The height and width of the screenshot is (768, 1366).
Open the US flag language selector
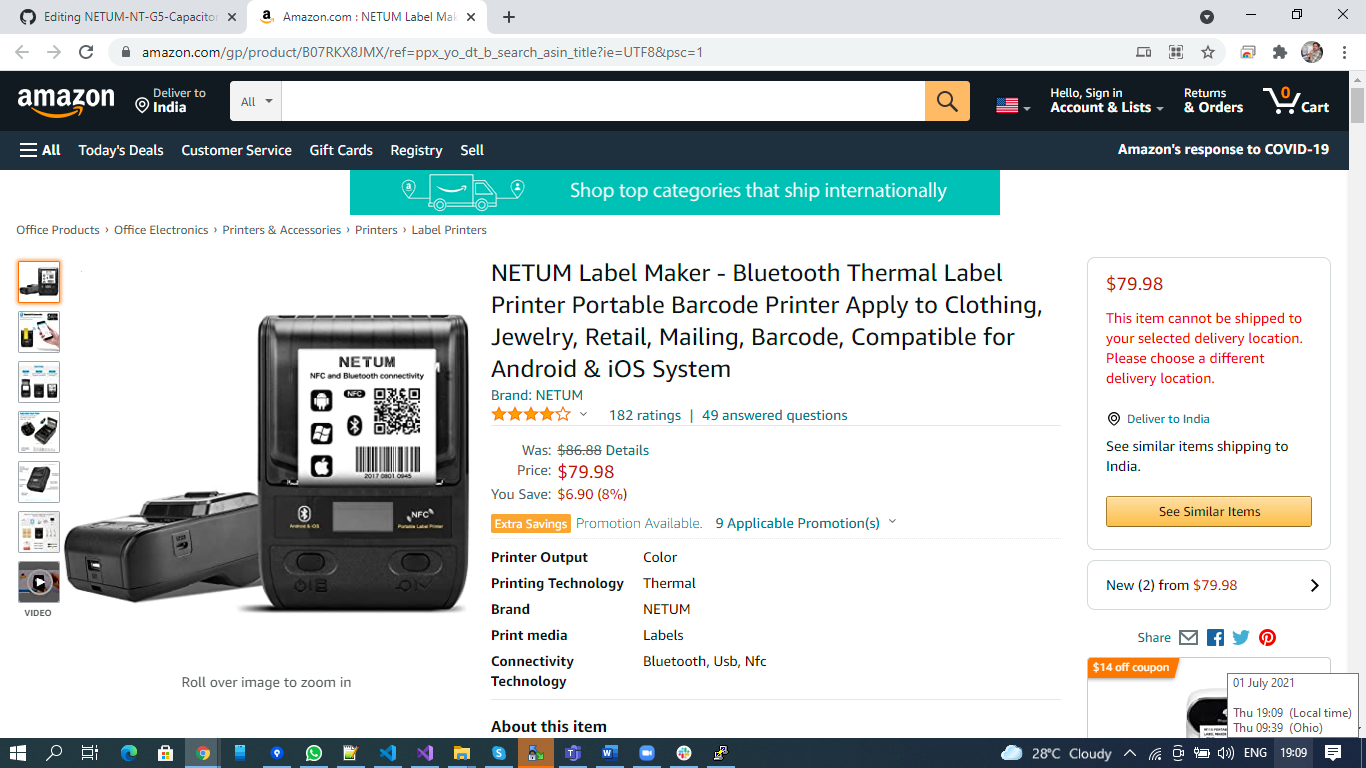tap(1013, 105)
